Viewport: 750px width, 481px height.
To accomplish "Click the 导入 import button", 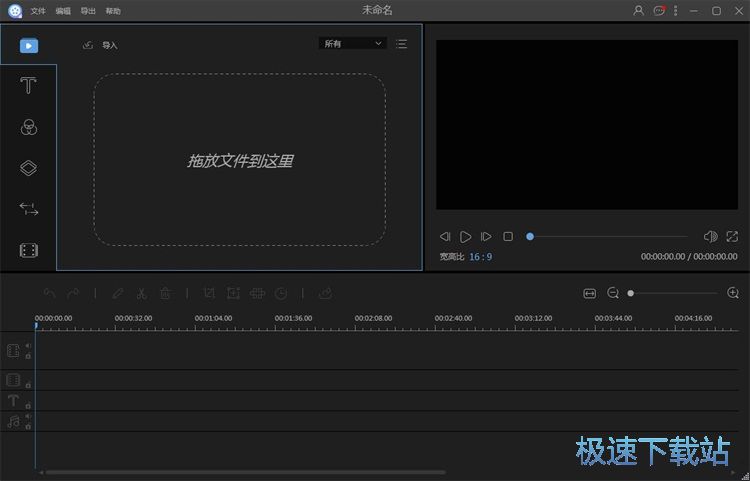I will click(100, 45).
